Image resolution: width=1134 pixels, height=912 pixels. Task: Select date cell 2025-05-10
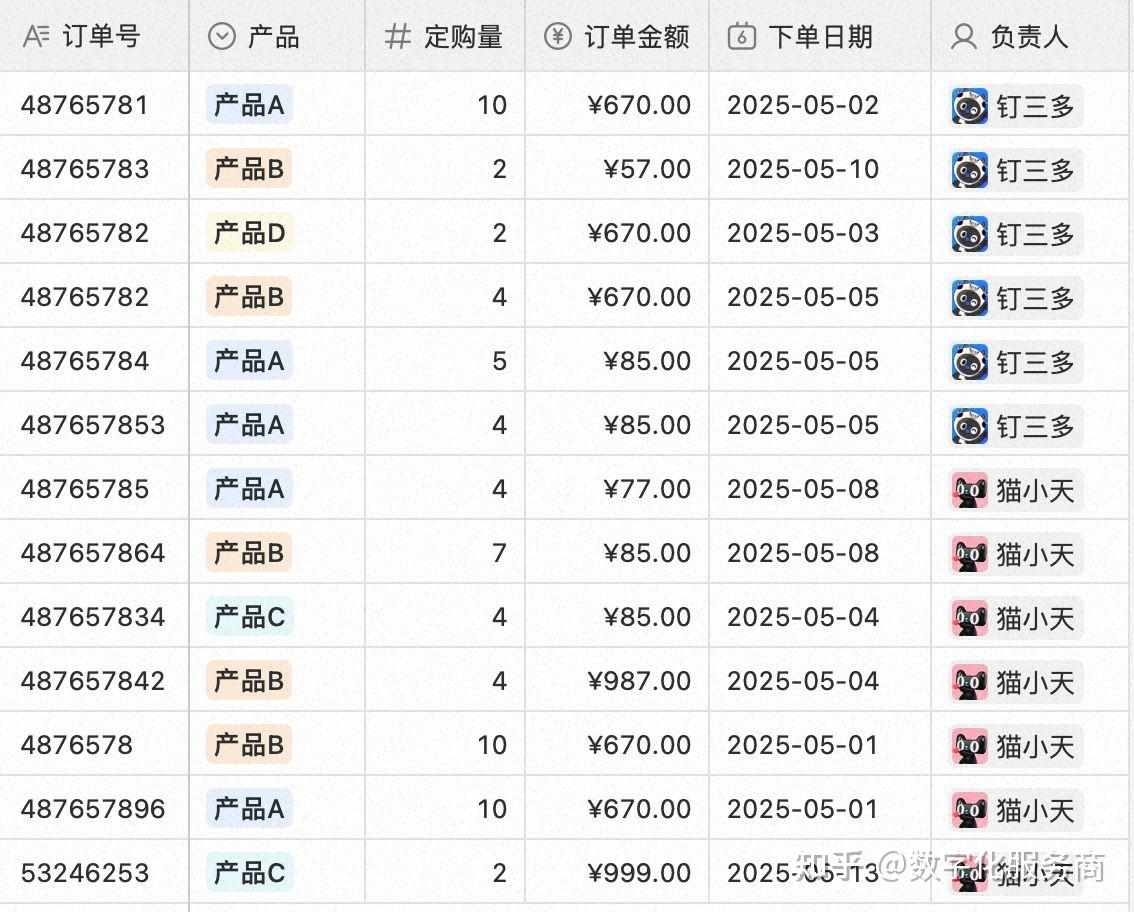[x=820, y=169]
